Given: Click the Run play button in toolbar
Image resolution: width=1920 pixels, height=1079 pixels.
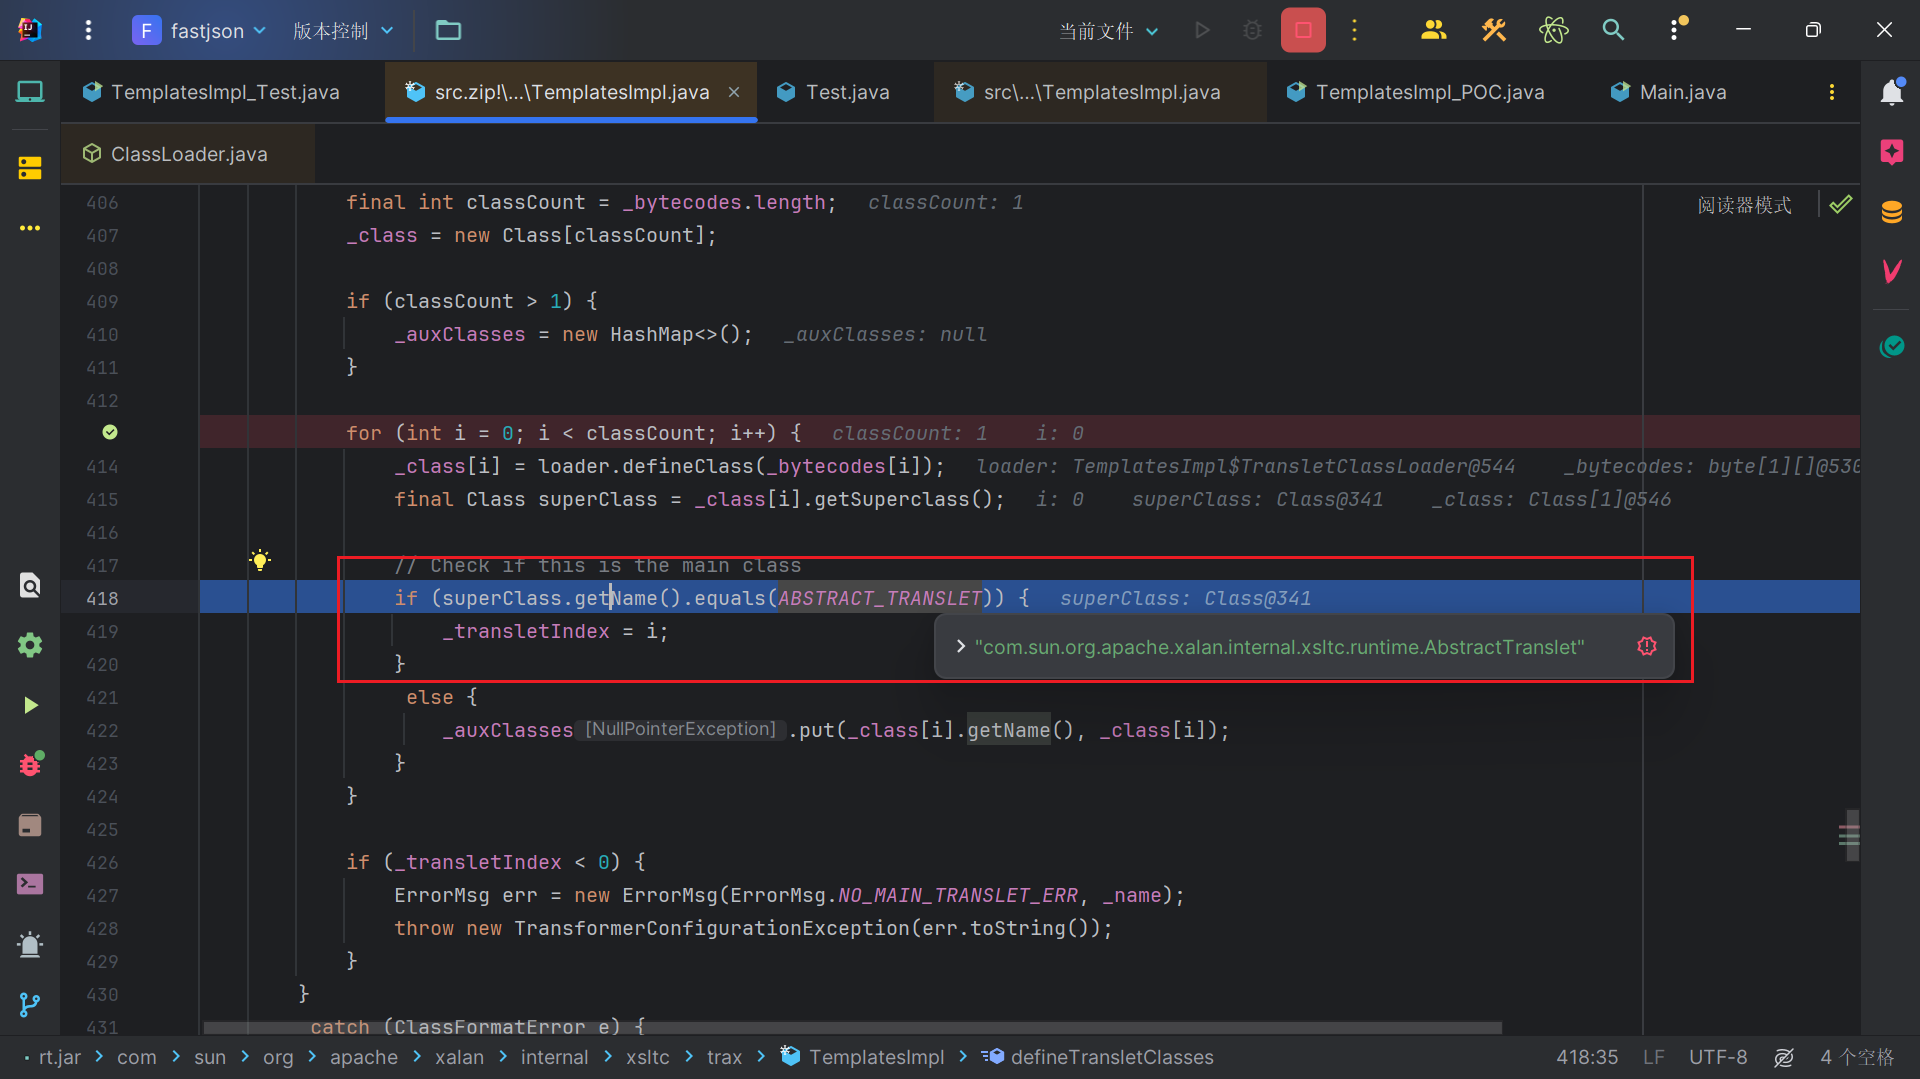Looking at the screenshot, I should [1202, 31].
